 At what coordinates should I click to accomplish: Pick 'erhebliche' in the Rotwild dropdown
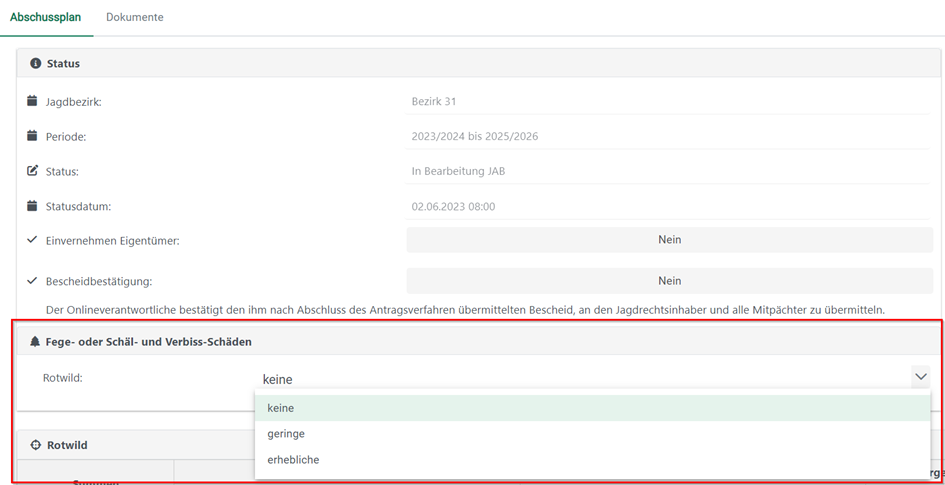(x=293, y=460)
